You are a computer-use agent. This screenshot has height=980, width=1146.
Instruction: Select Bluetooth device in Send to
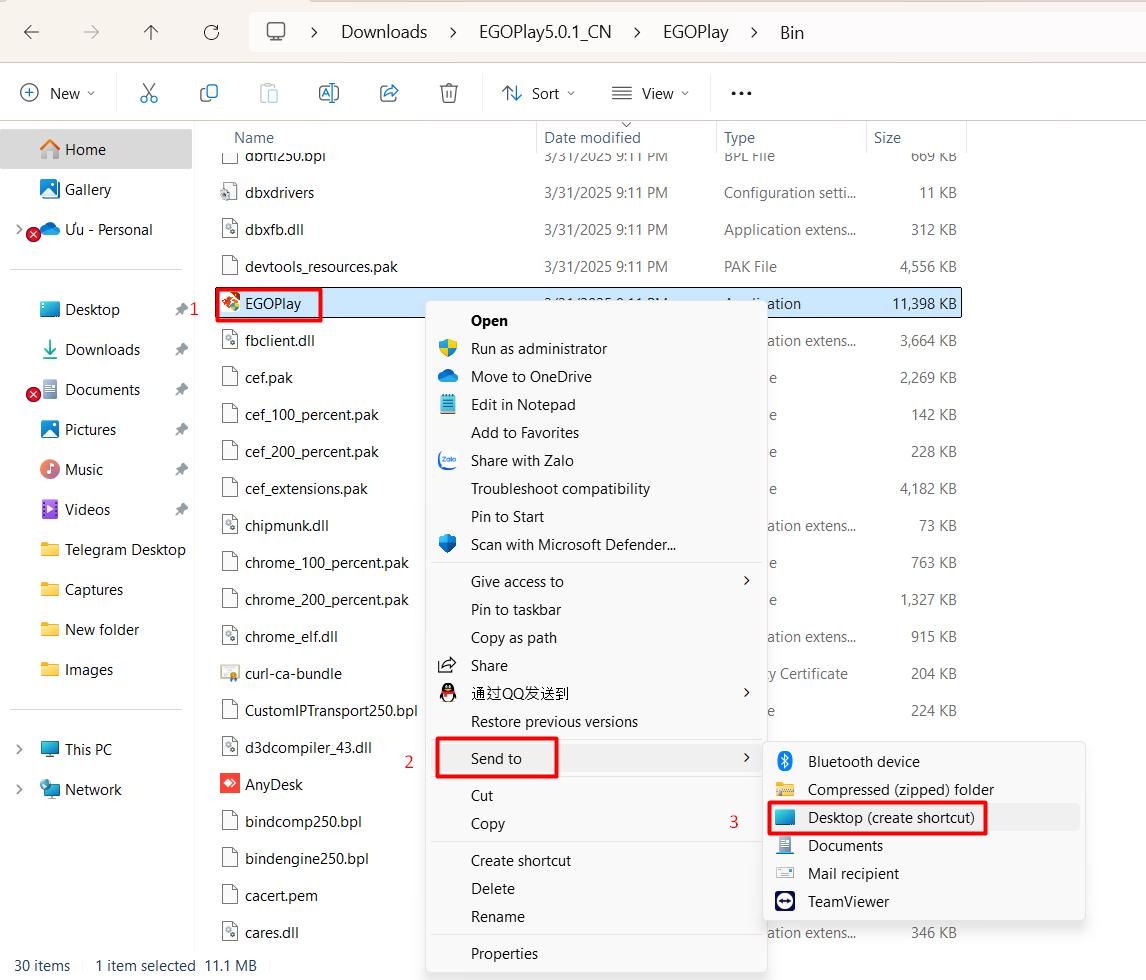[924, 761]
